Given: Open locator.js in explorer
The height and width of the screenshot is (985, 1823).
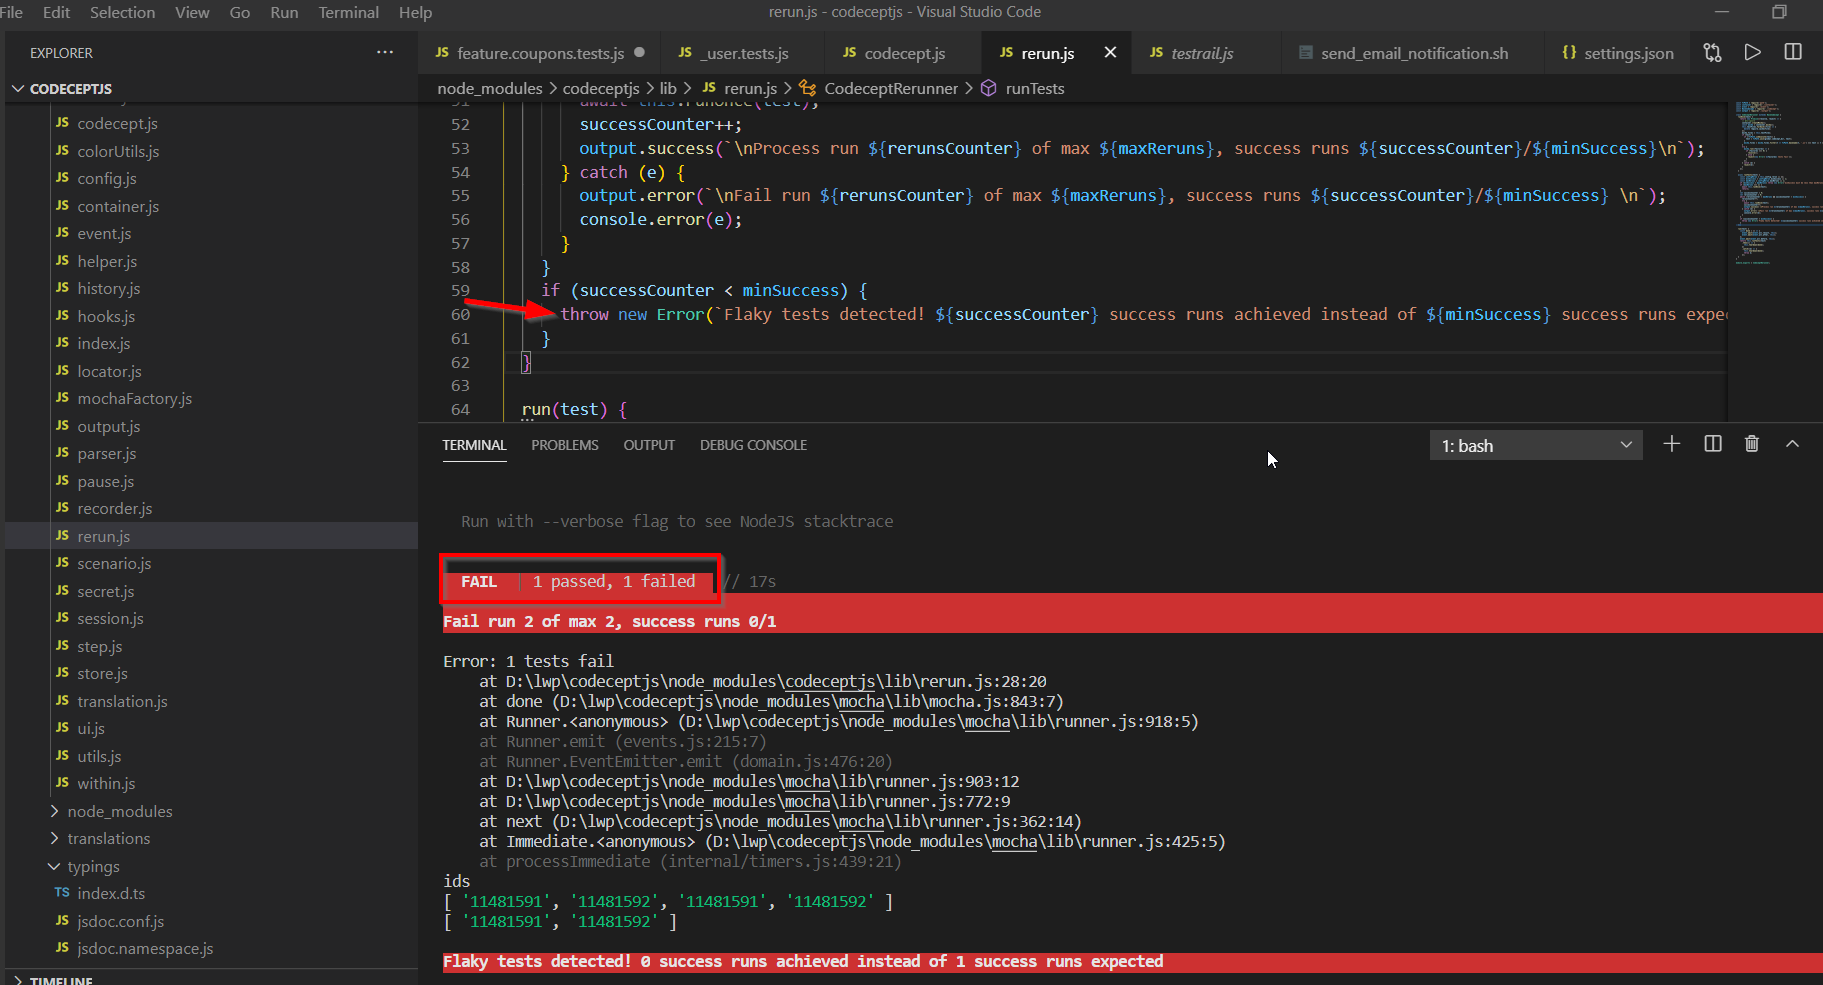Looking at the screenshot, I should click(x=109, y=371).
